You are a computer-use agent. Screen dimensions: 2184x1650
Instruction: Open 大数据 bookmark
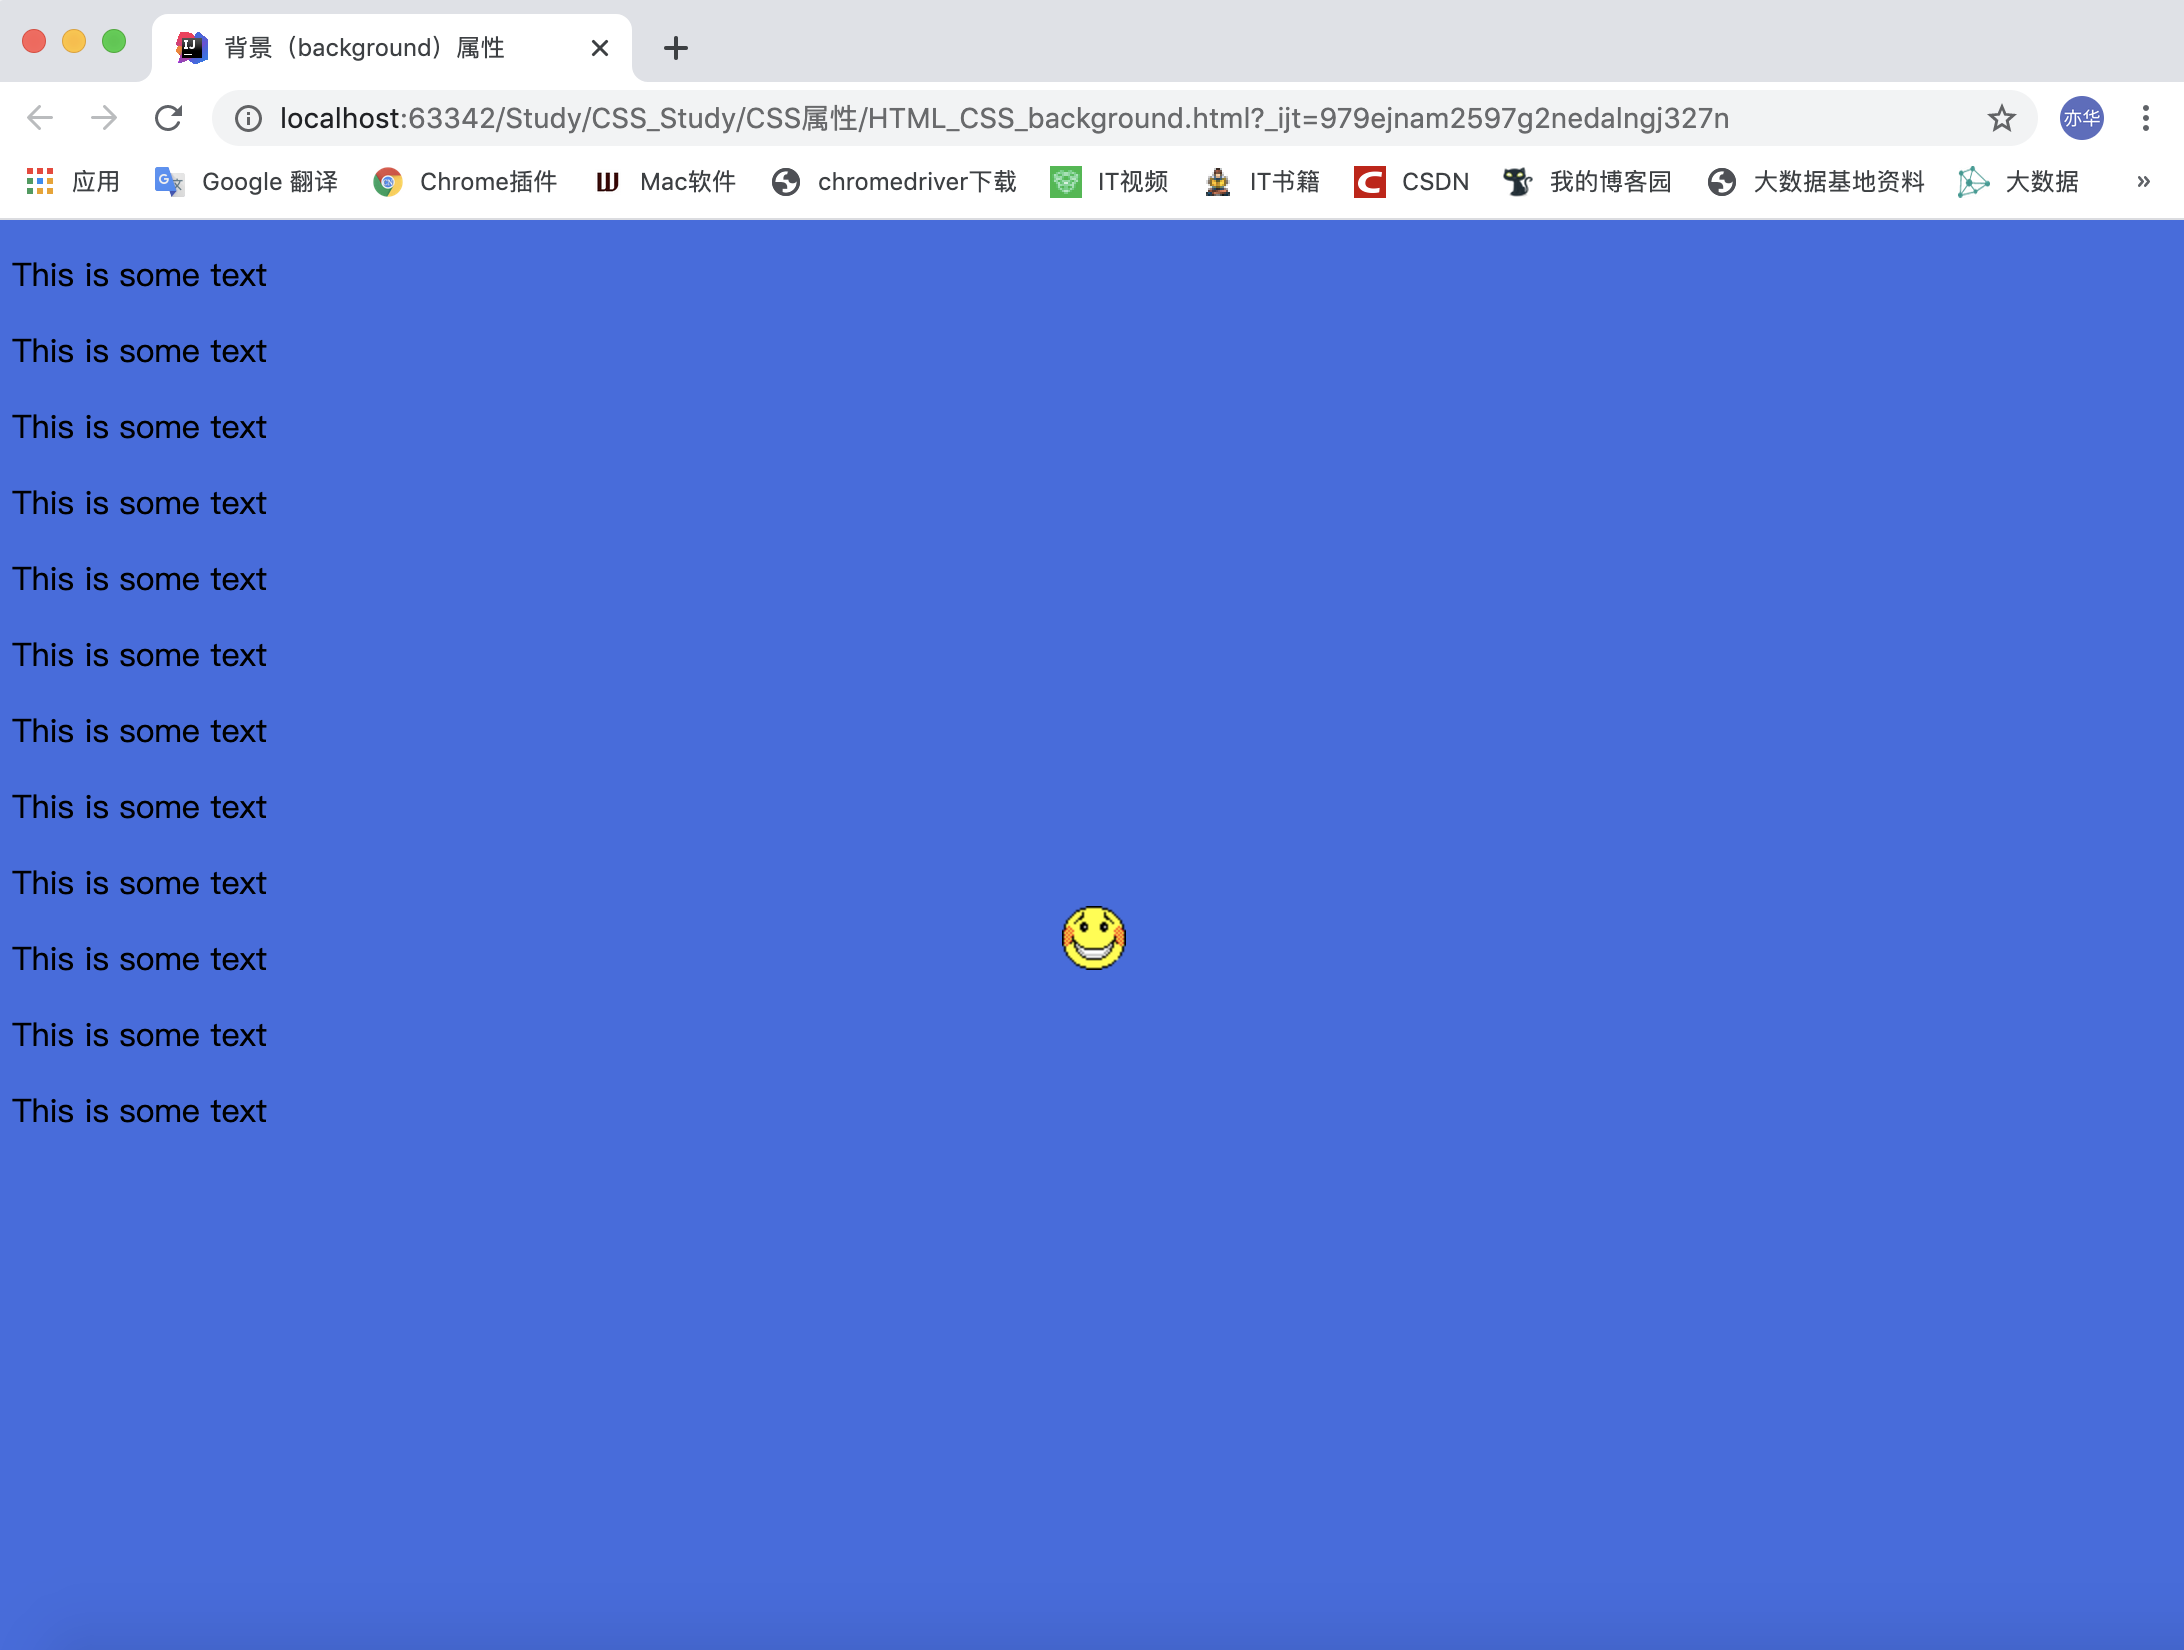(x=2018, y=182)
